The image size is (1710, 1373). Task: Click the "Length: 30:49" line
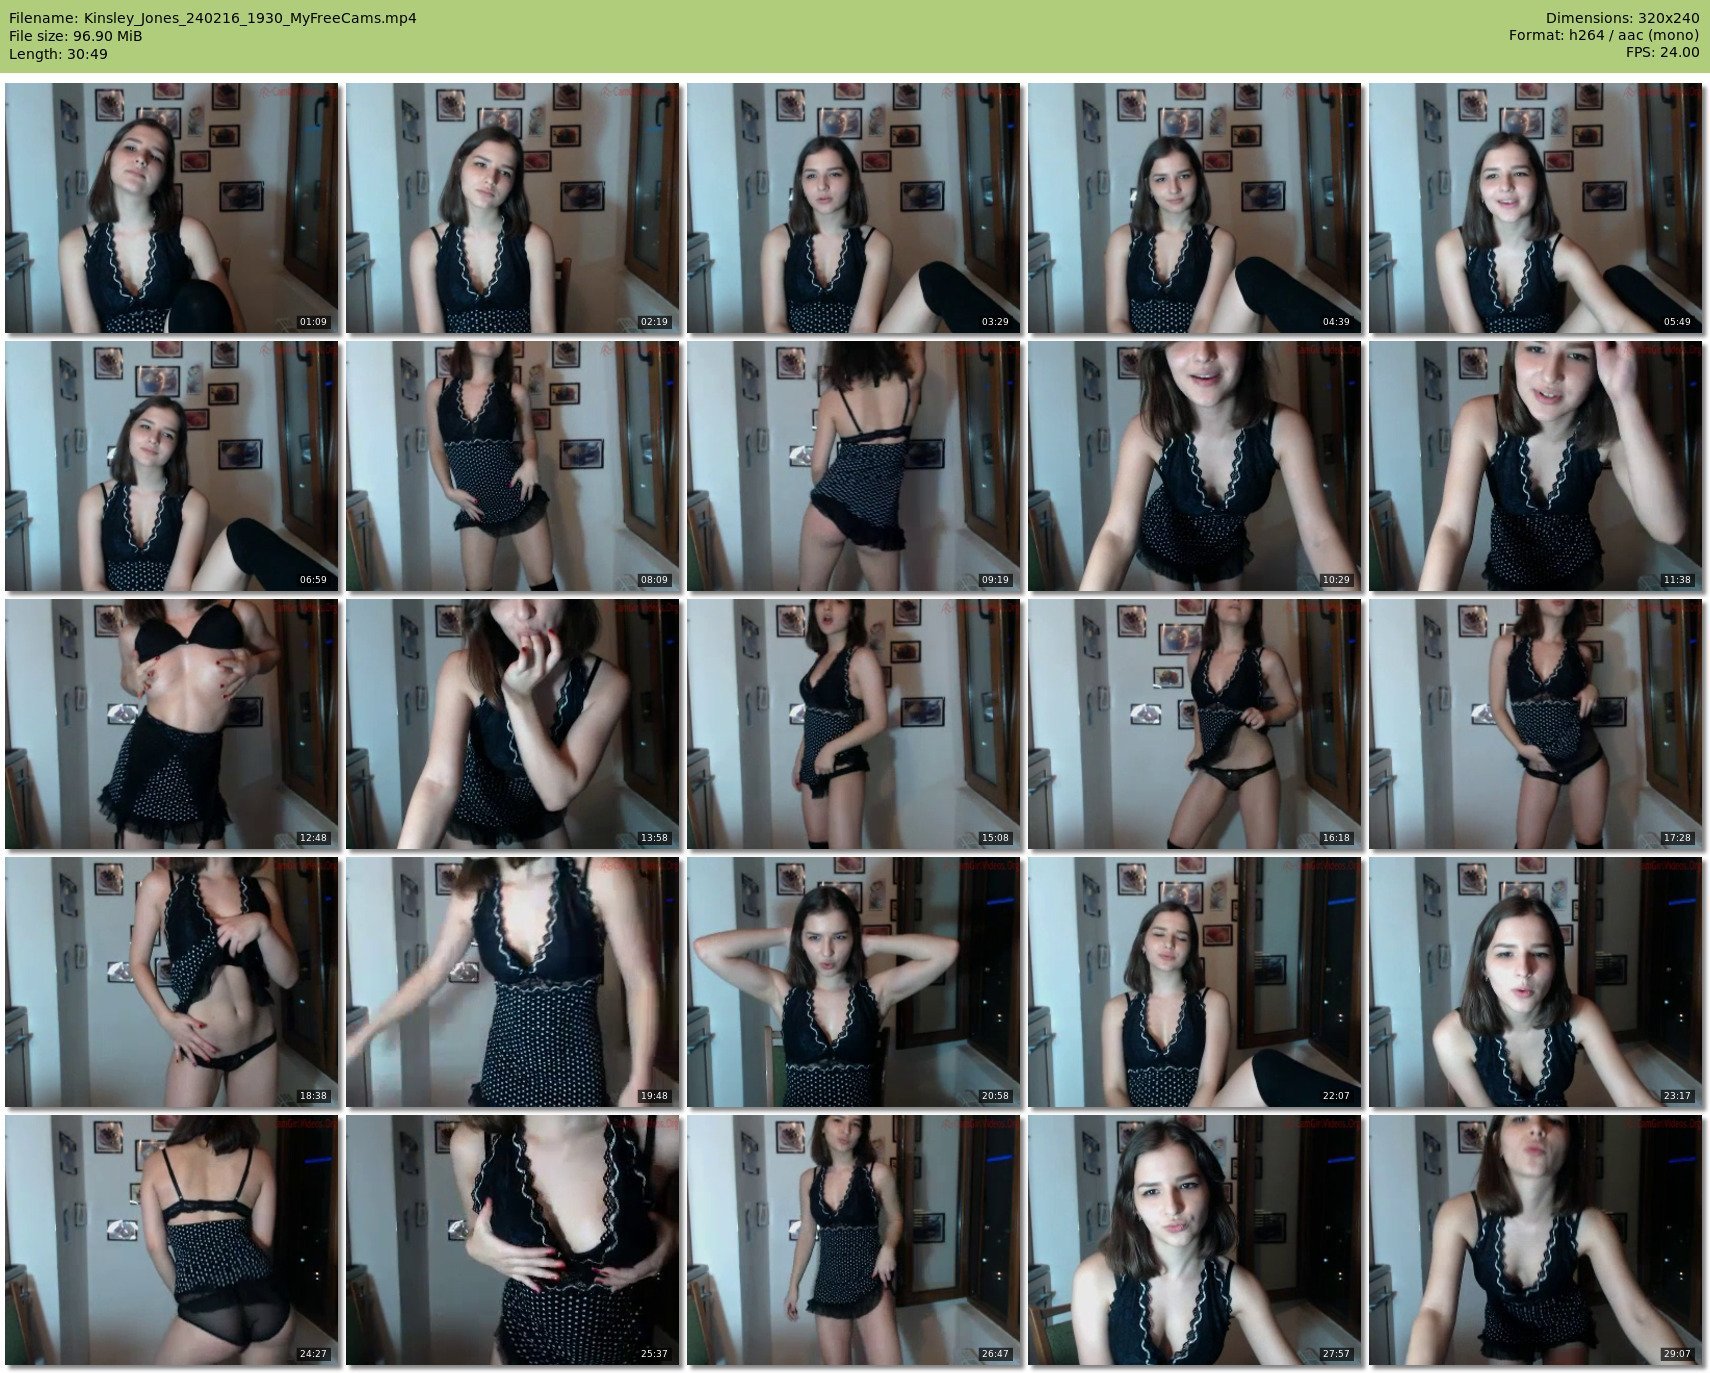[58, 54]
